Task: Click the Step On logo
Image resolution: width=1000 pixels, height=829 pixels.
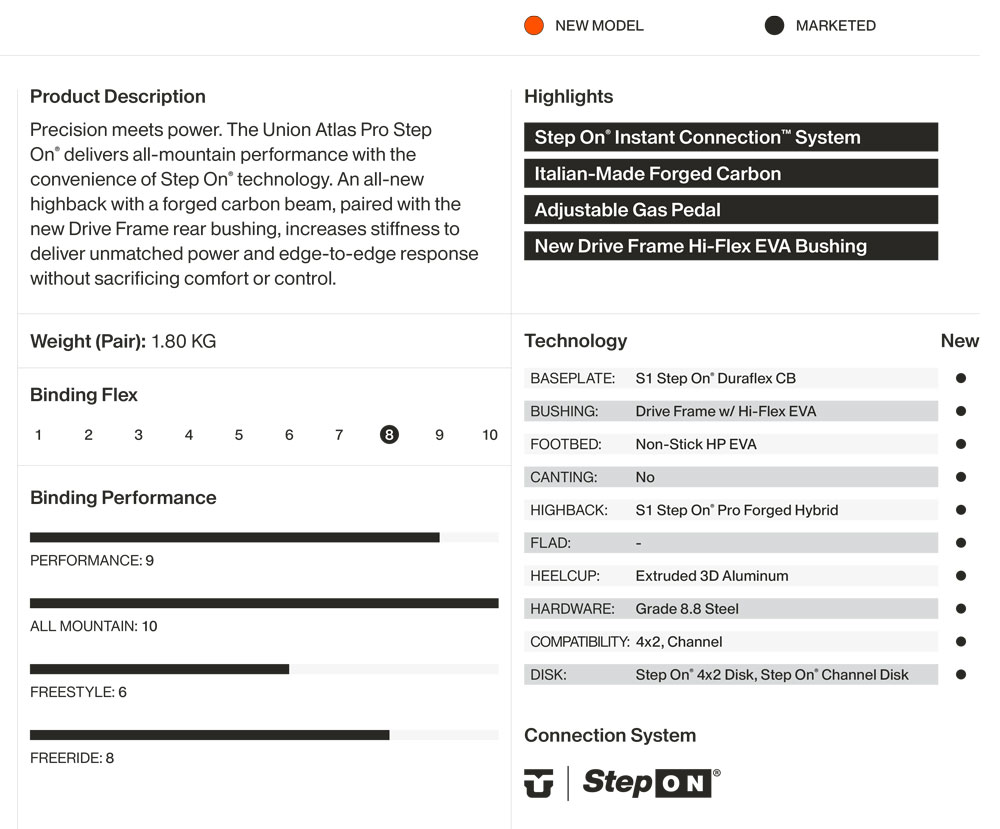Action: pyautogui.click(x=650, y=783)
